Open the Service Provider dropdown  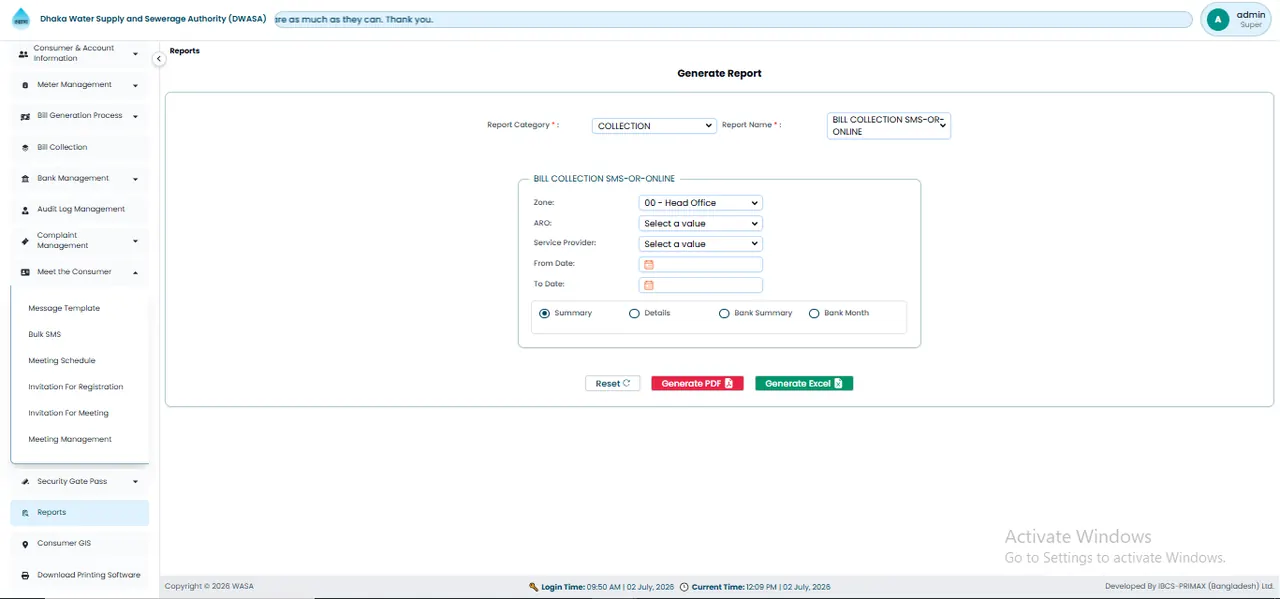[700, 244]
